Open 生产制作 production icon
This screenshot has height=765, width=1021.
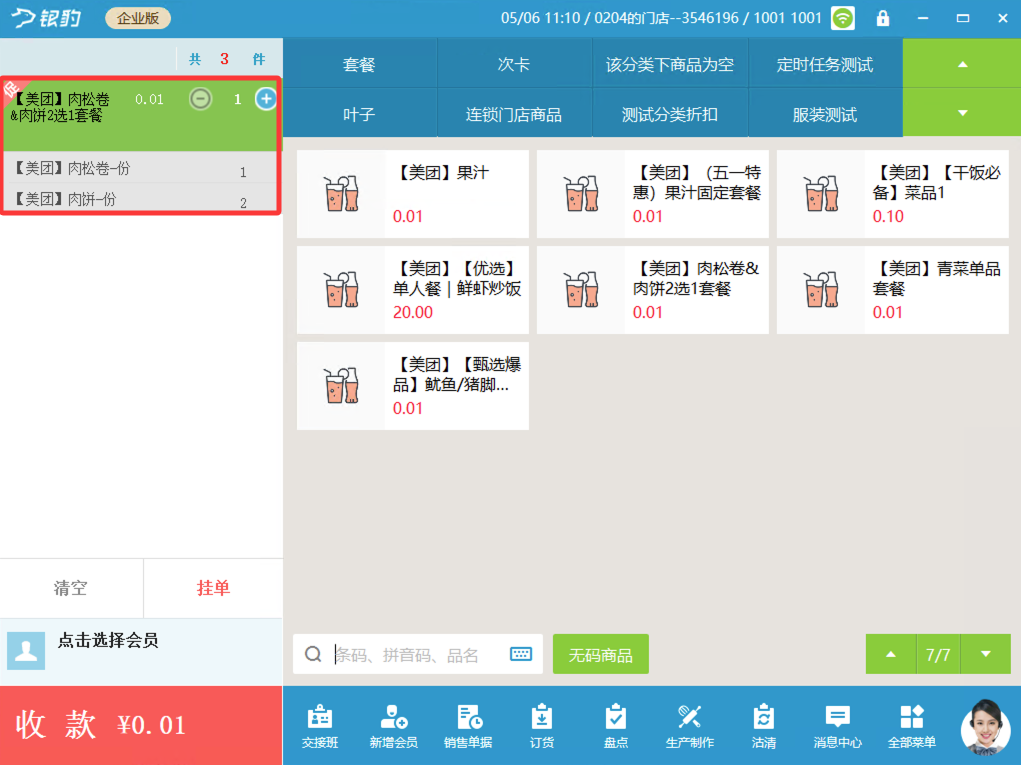tap(690, 725)
